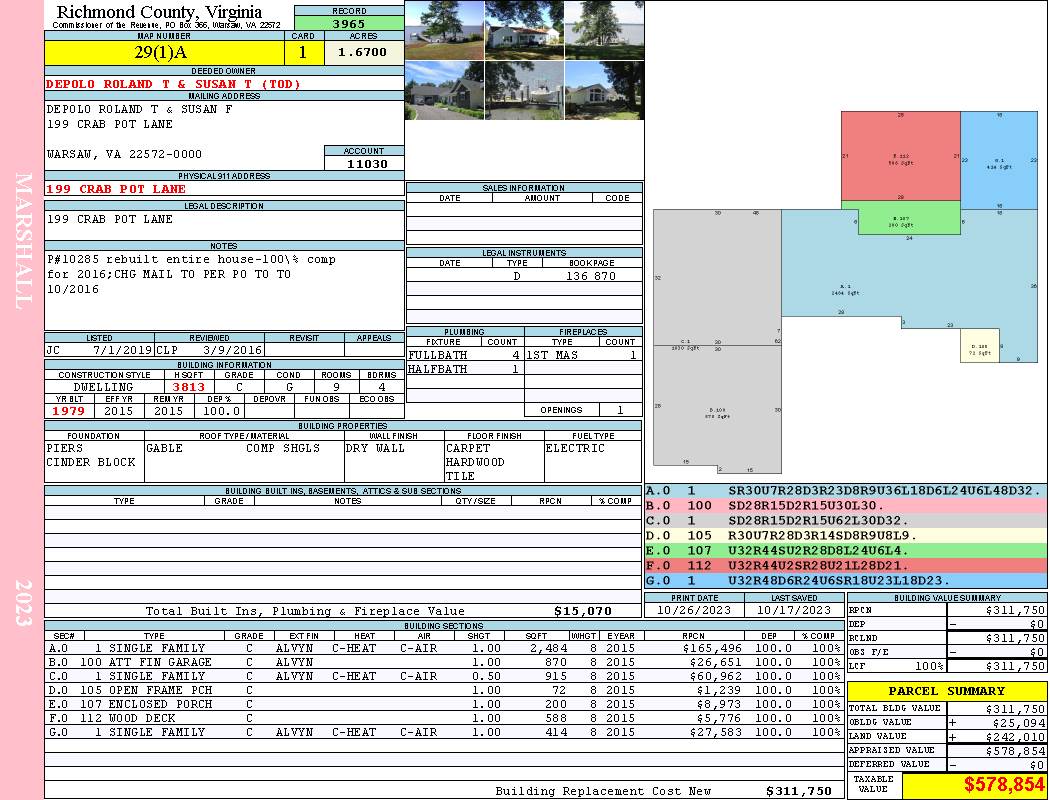Click the 1ST MAS fireplace type
This screenshot has width=1050, height=800.
[552, 355]
